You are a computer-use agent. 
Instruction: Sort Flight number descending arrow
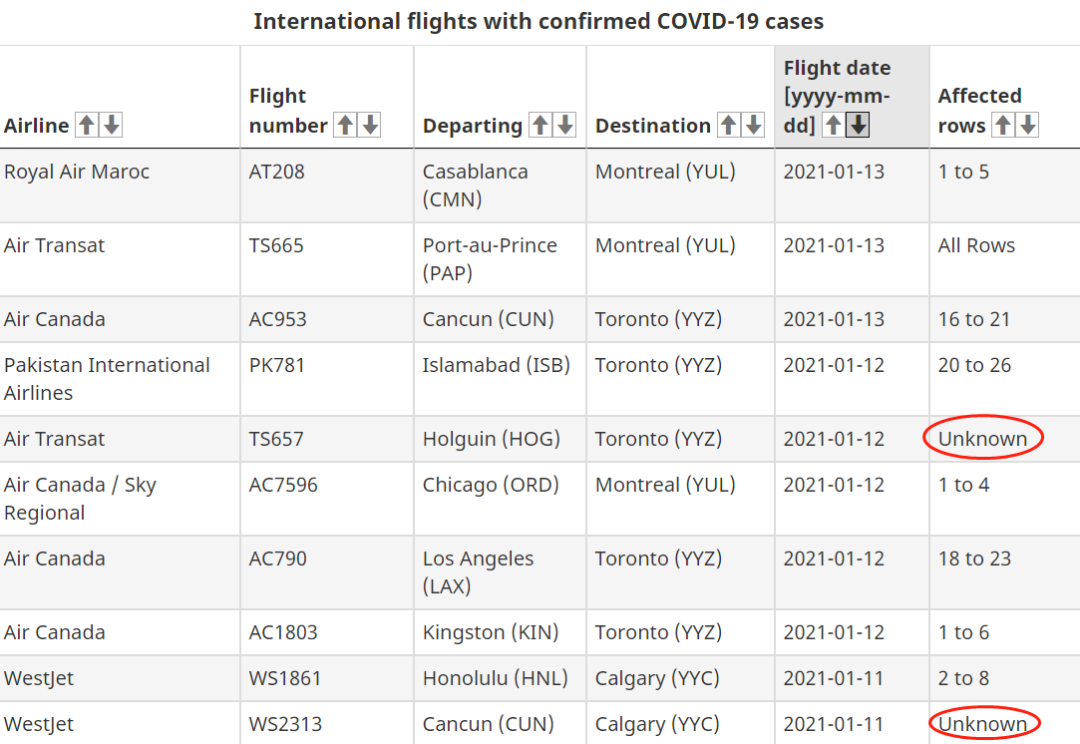pyautogui.click(x=370, y=125)
